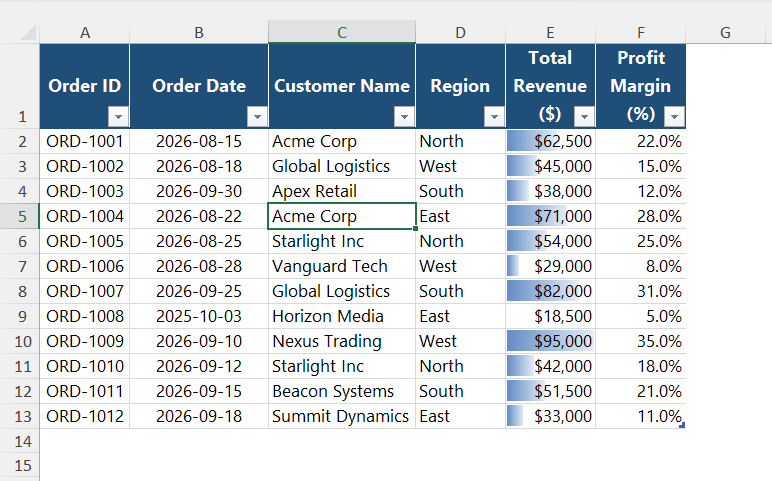
Task: Click date cell 2026-09-30
Action: point(199,191)
